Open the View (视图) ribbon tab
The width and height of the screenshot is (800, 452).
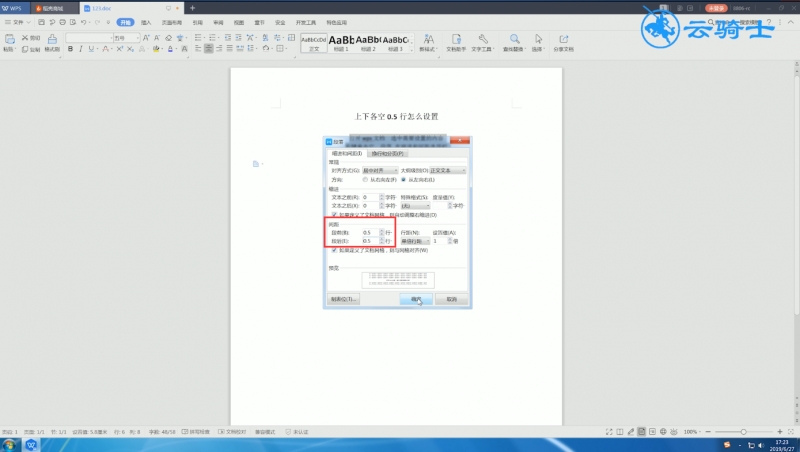click(239, 22)
